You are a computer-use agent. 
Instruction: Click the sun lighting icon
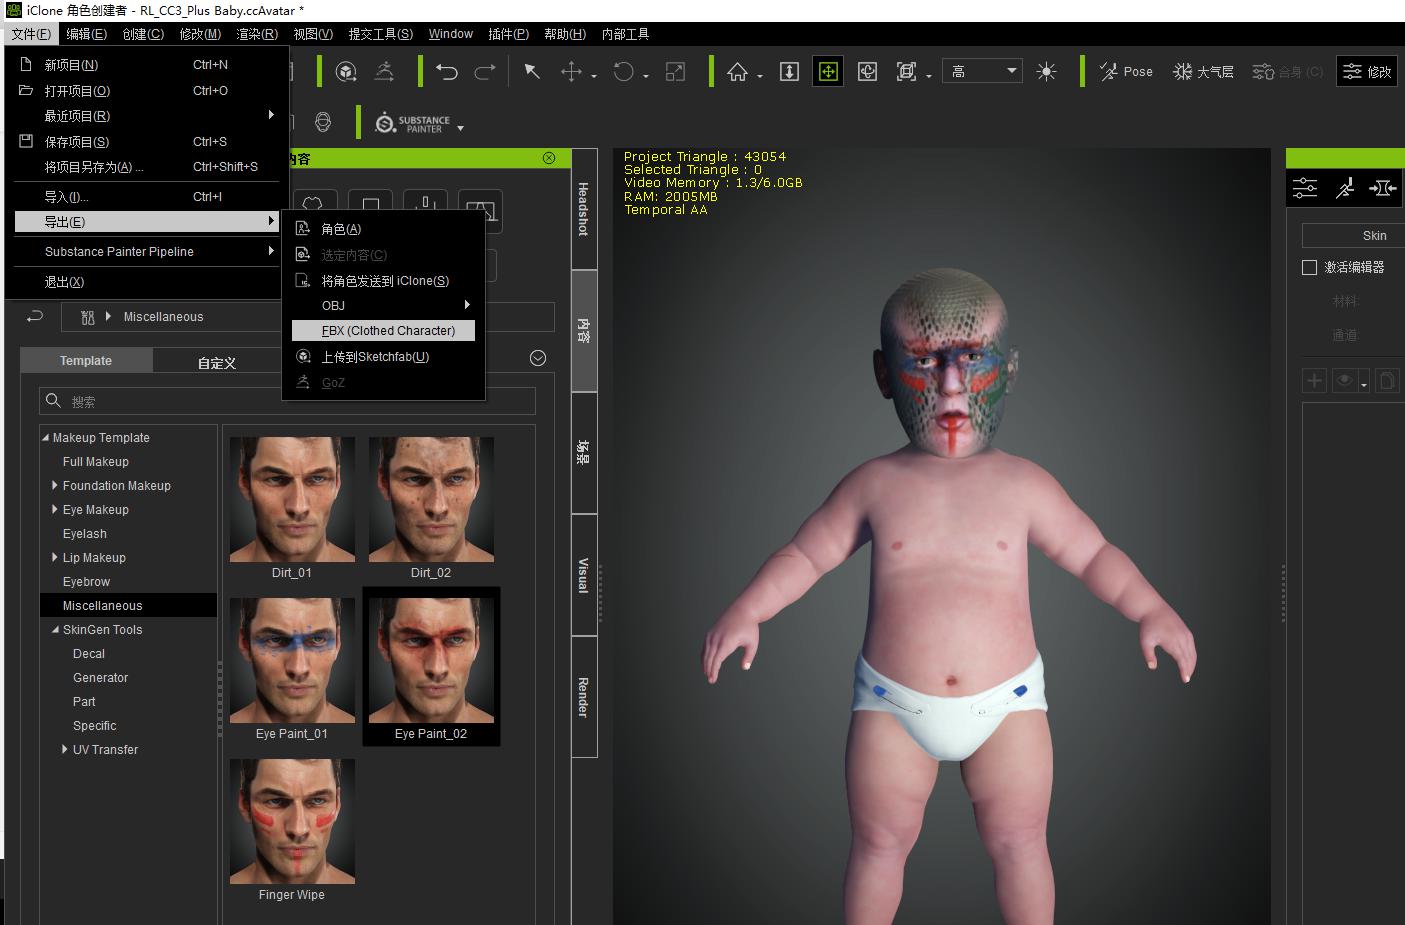pyautogui.click(x=1047, y=72)
